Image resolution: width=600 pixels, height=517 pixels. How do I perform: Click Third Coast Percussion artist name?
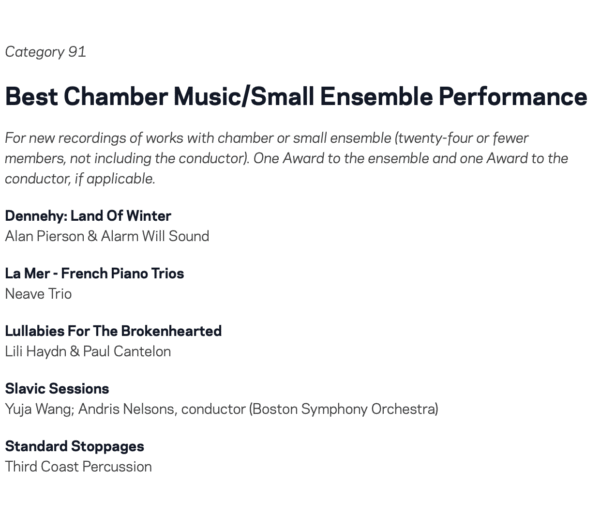click(78, 466)
